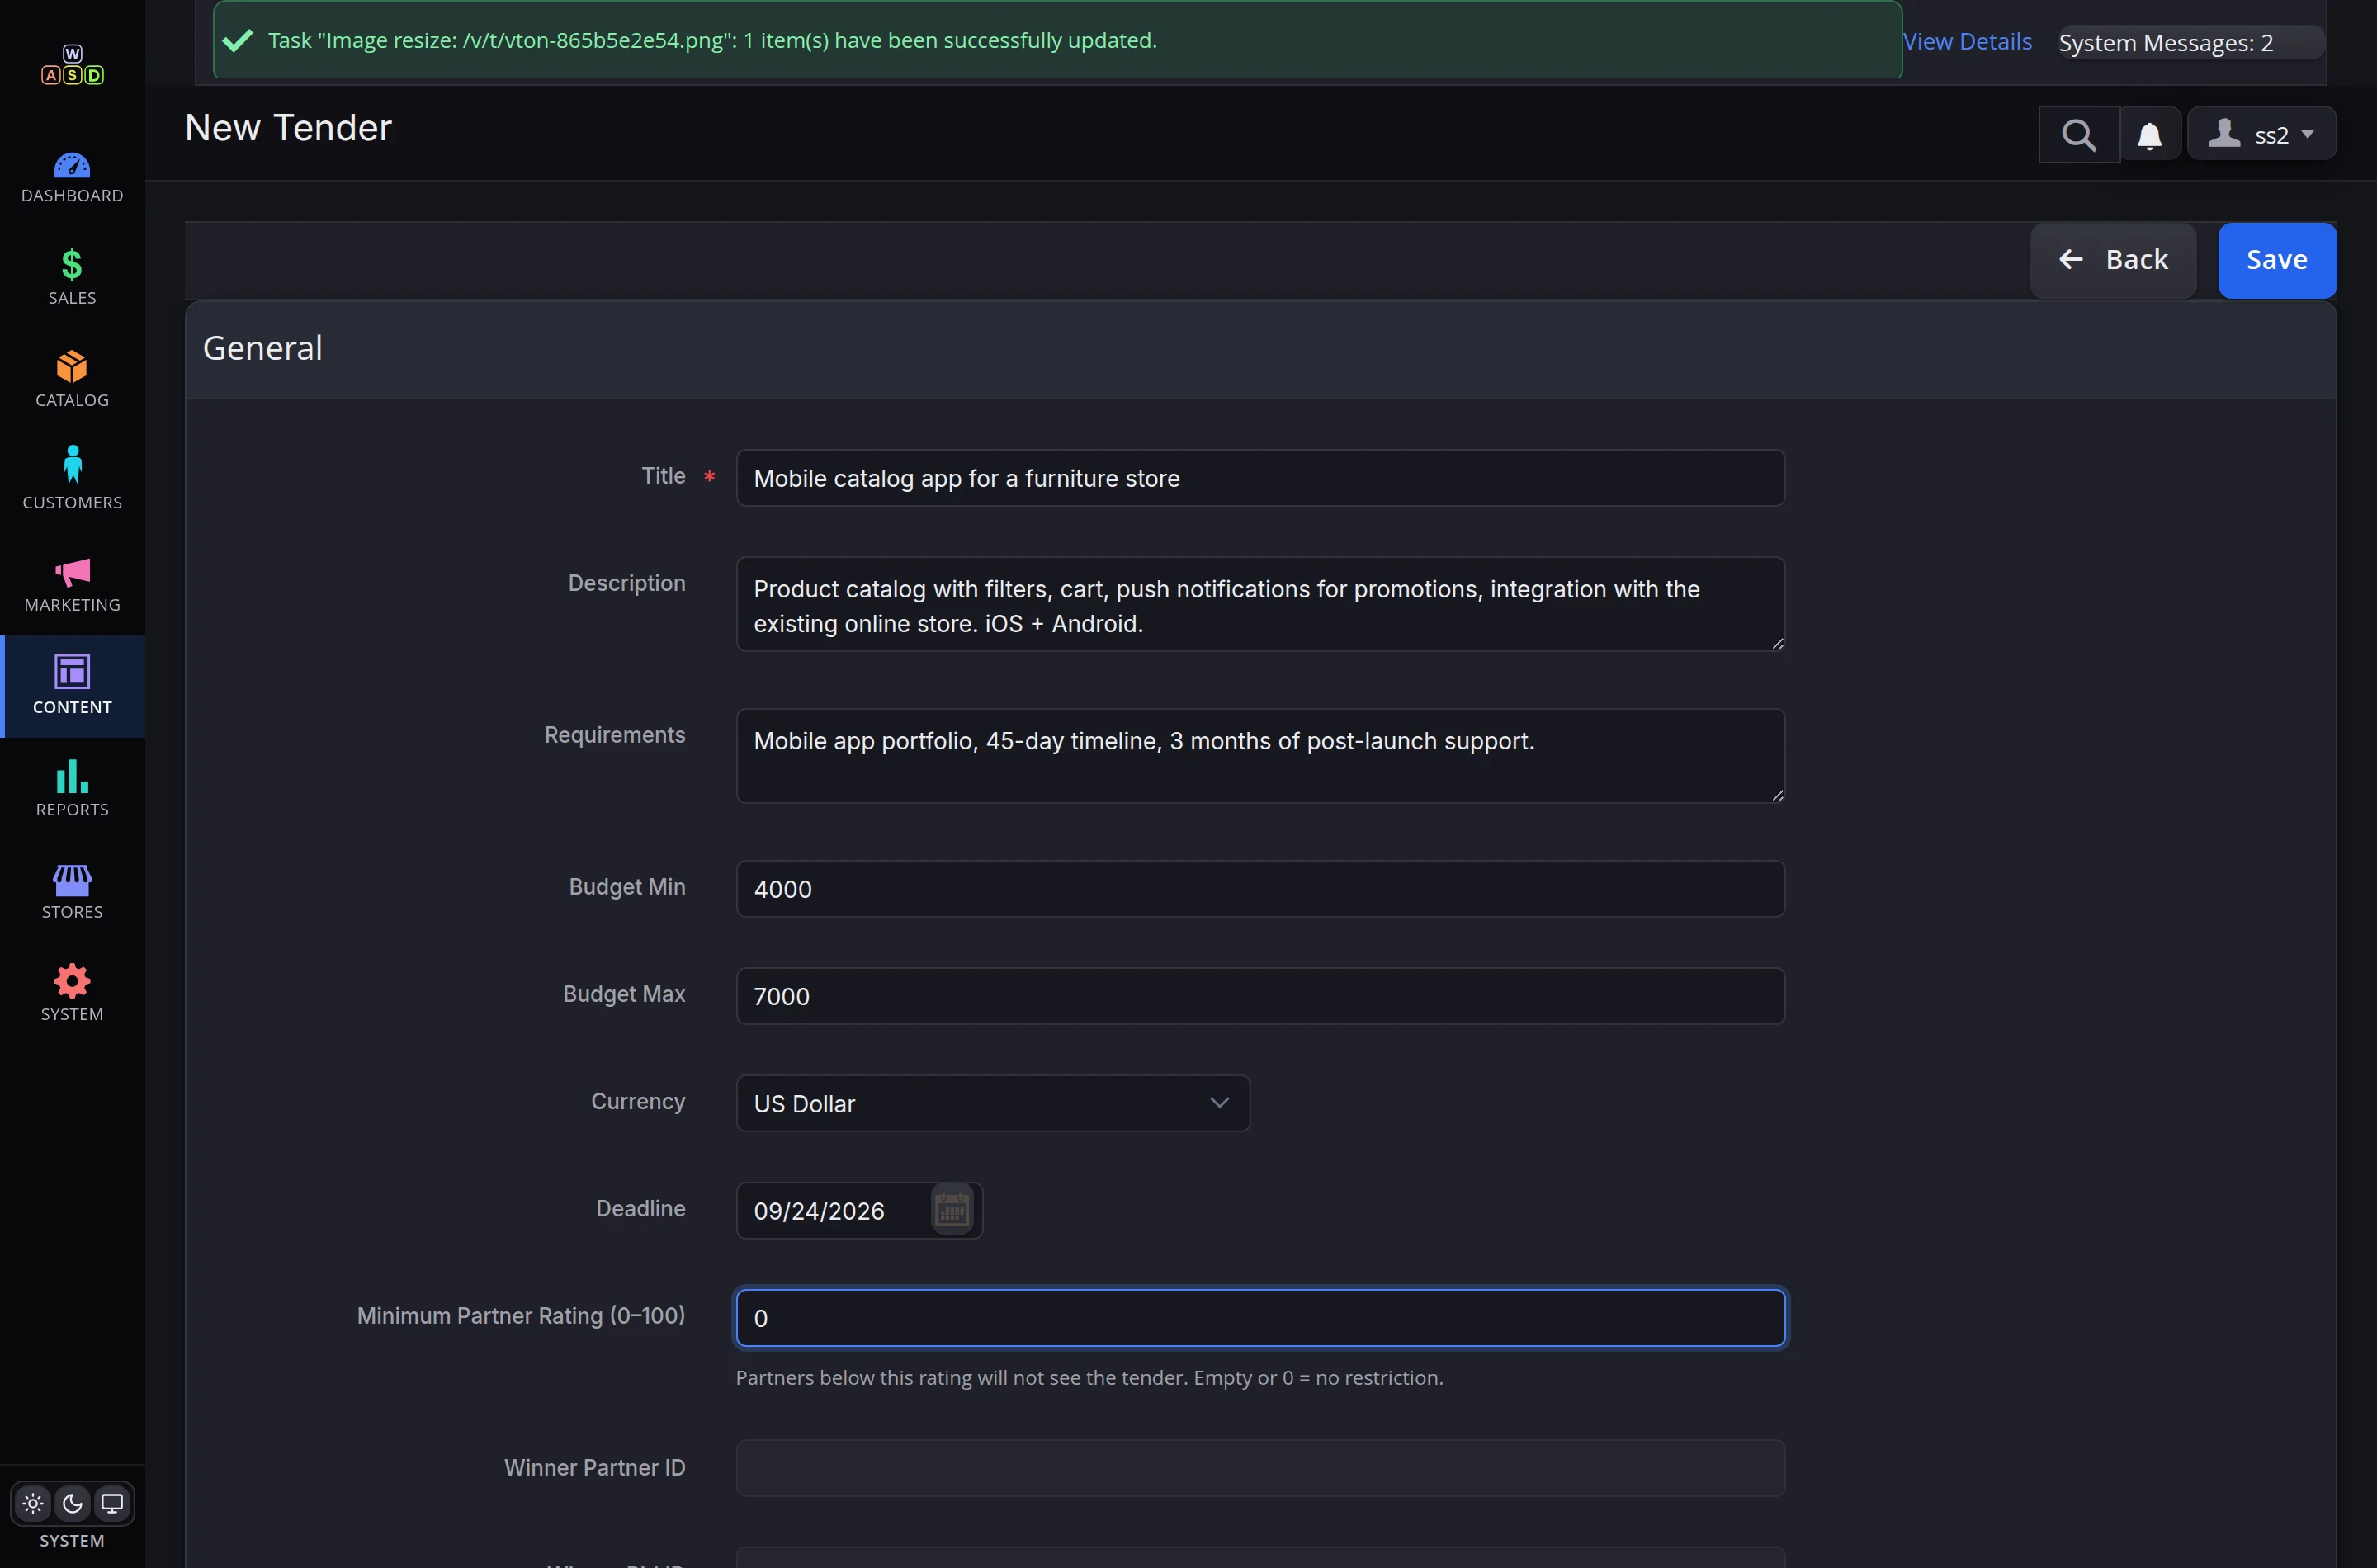
Task: Open the global search magnifier
Action: (2079, 134)
